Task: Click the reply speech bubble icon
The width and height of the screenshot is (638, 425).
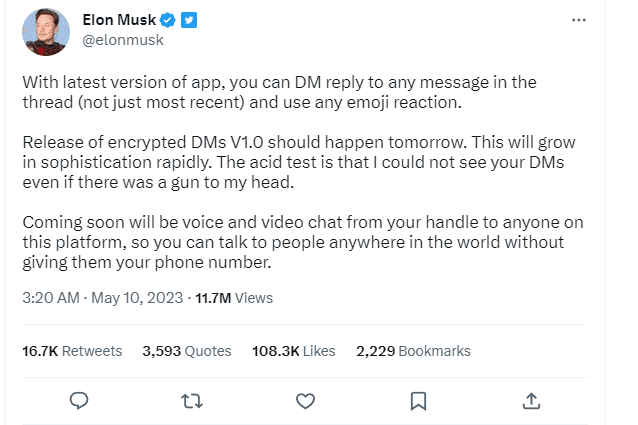Action: [x=82, y=401]
